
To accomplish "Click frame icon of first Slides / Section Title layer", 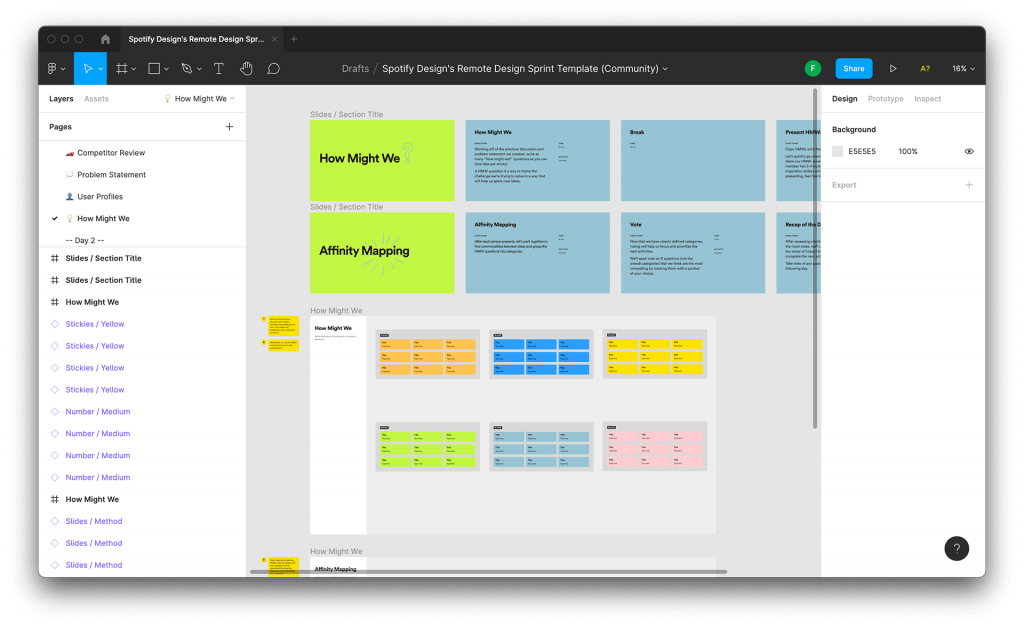I will (55, 259).
